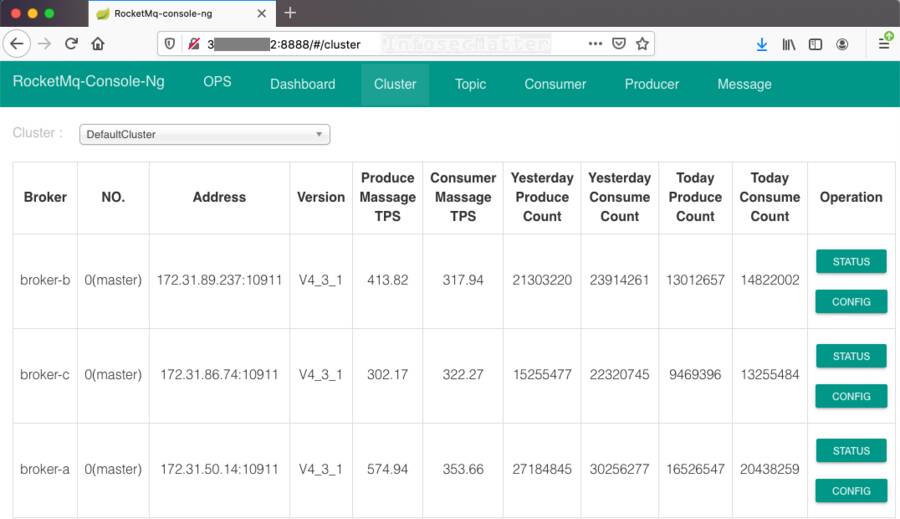Click produce TPS value 302.17

(x=387, y=375)
